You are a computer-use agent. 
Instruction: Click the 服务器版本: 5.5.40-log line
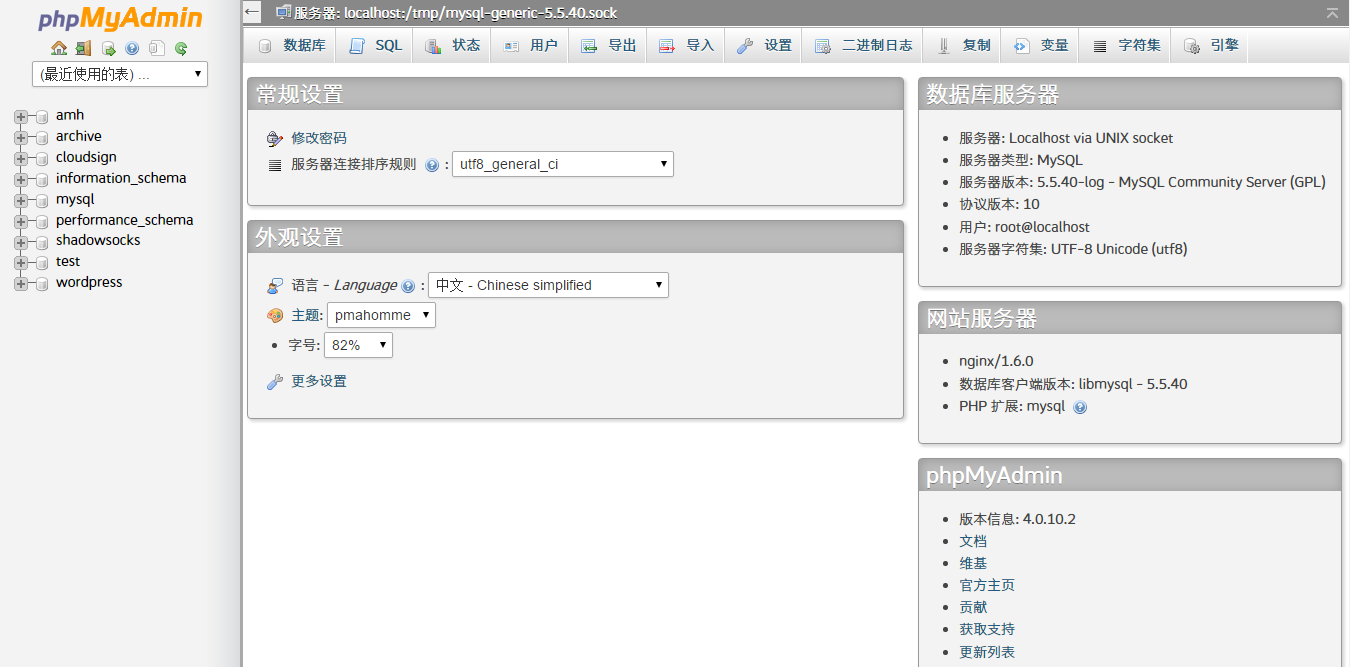1142,182
